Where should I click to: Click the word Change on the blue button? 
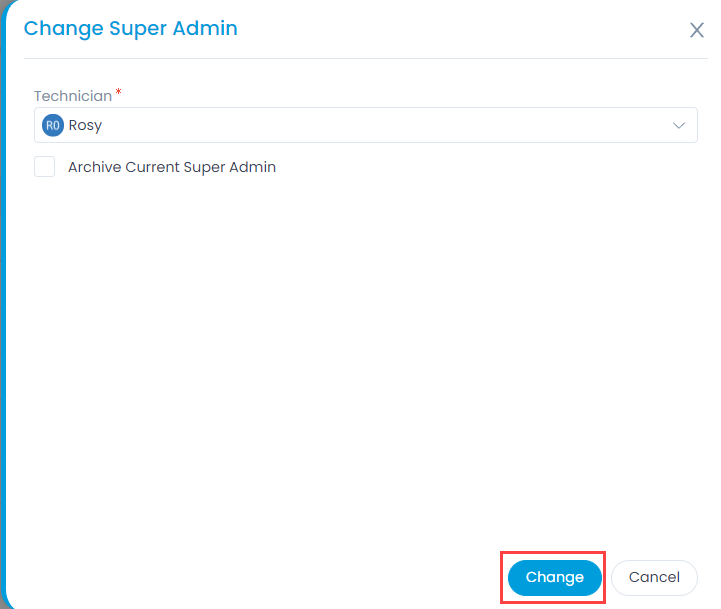[555, 577]
